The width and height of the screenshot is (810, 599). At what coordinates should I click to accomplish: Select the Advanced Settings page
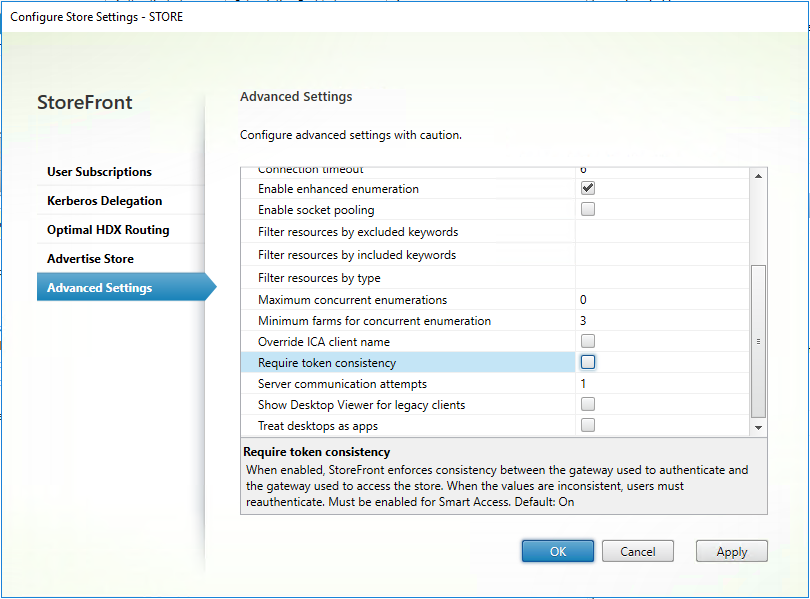point(100,286)
